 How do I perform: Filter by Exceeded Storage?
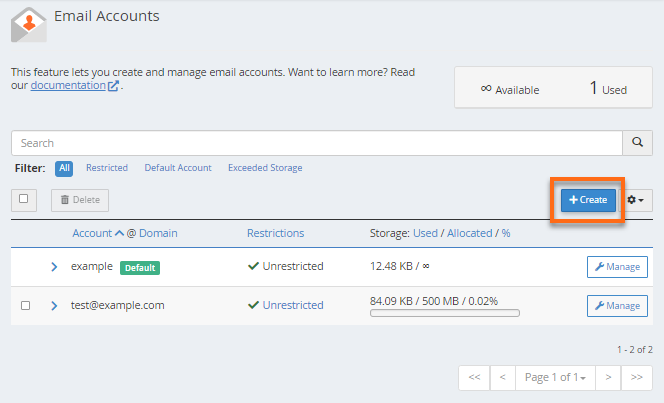tap(265, 168)
